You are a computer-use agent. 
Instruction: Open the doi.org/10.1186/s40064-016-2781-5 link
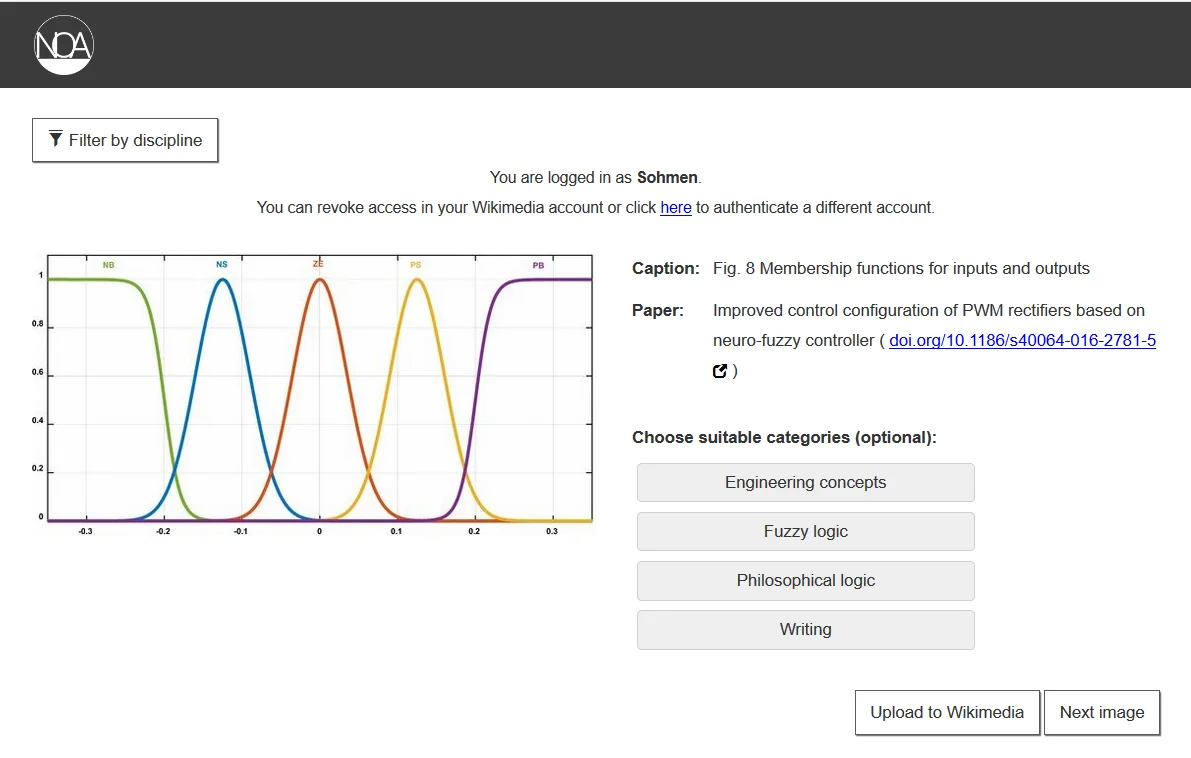coord(1022,340)
